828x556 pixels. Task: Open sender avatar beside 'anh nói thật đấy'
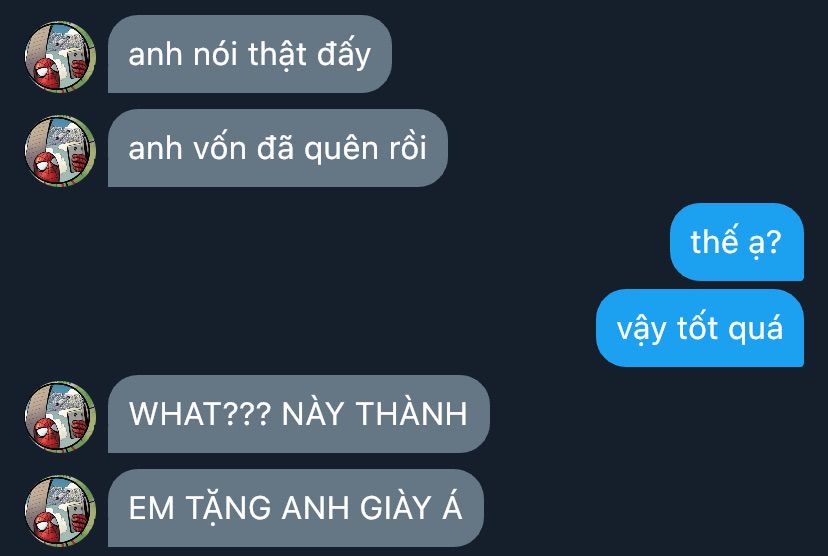coord(60,56)
